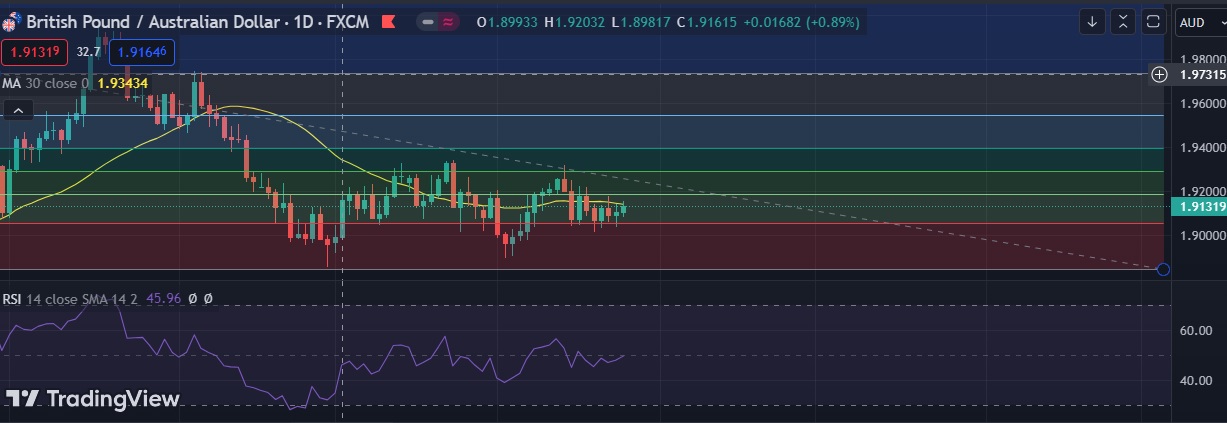This screenshot has width=1227, height=423.
Task: Click the 1.96000 price scale label
Action: pyautogui.click(x=1202, y=103)
